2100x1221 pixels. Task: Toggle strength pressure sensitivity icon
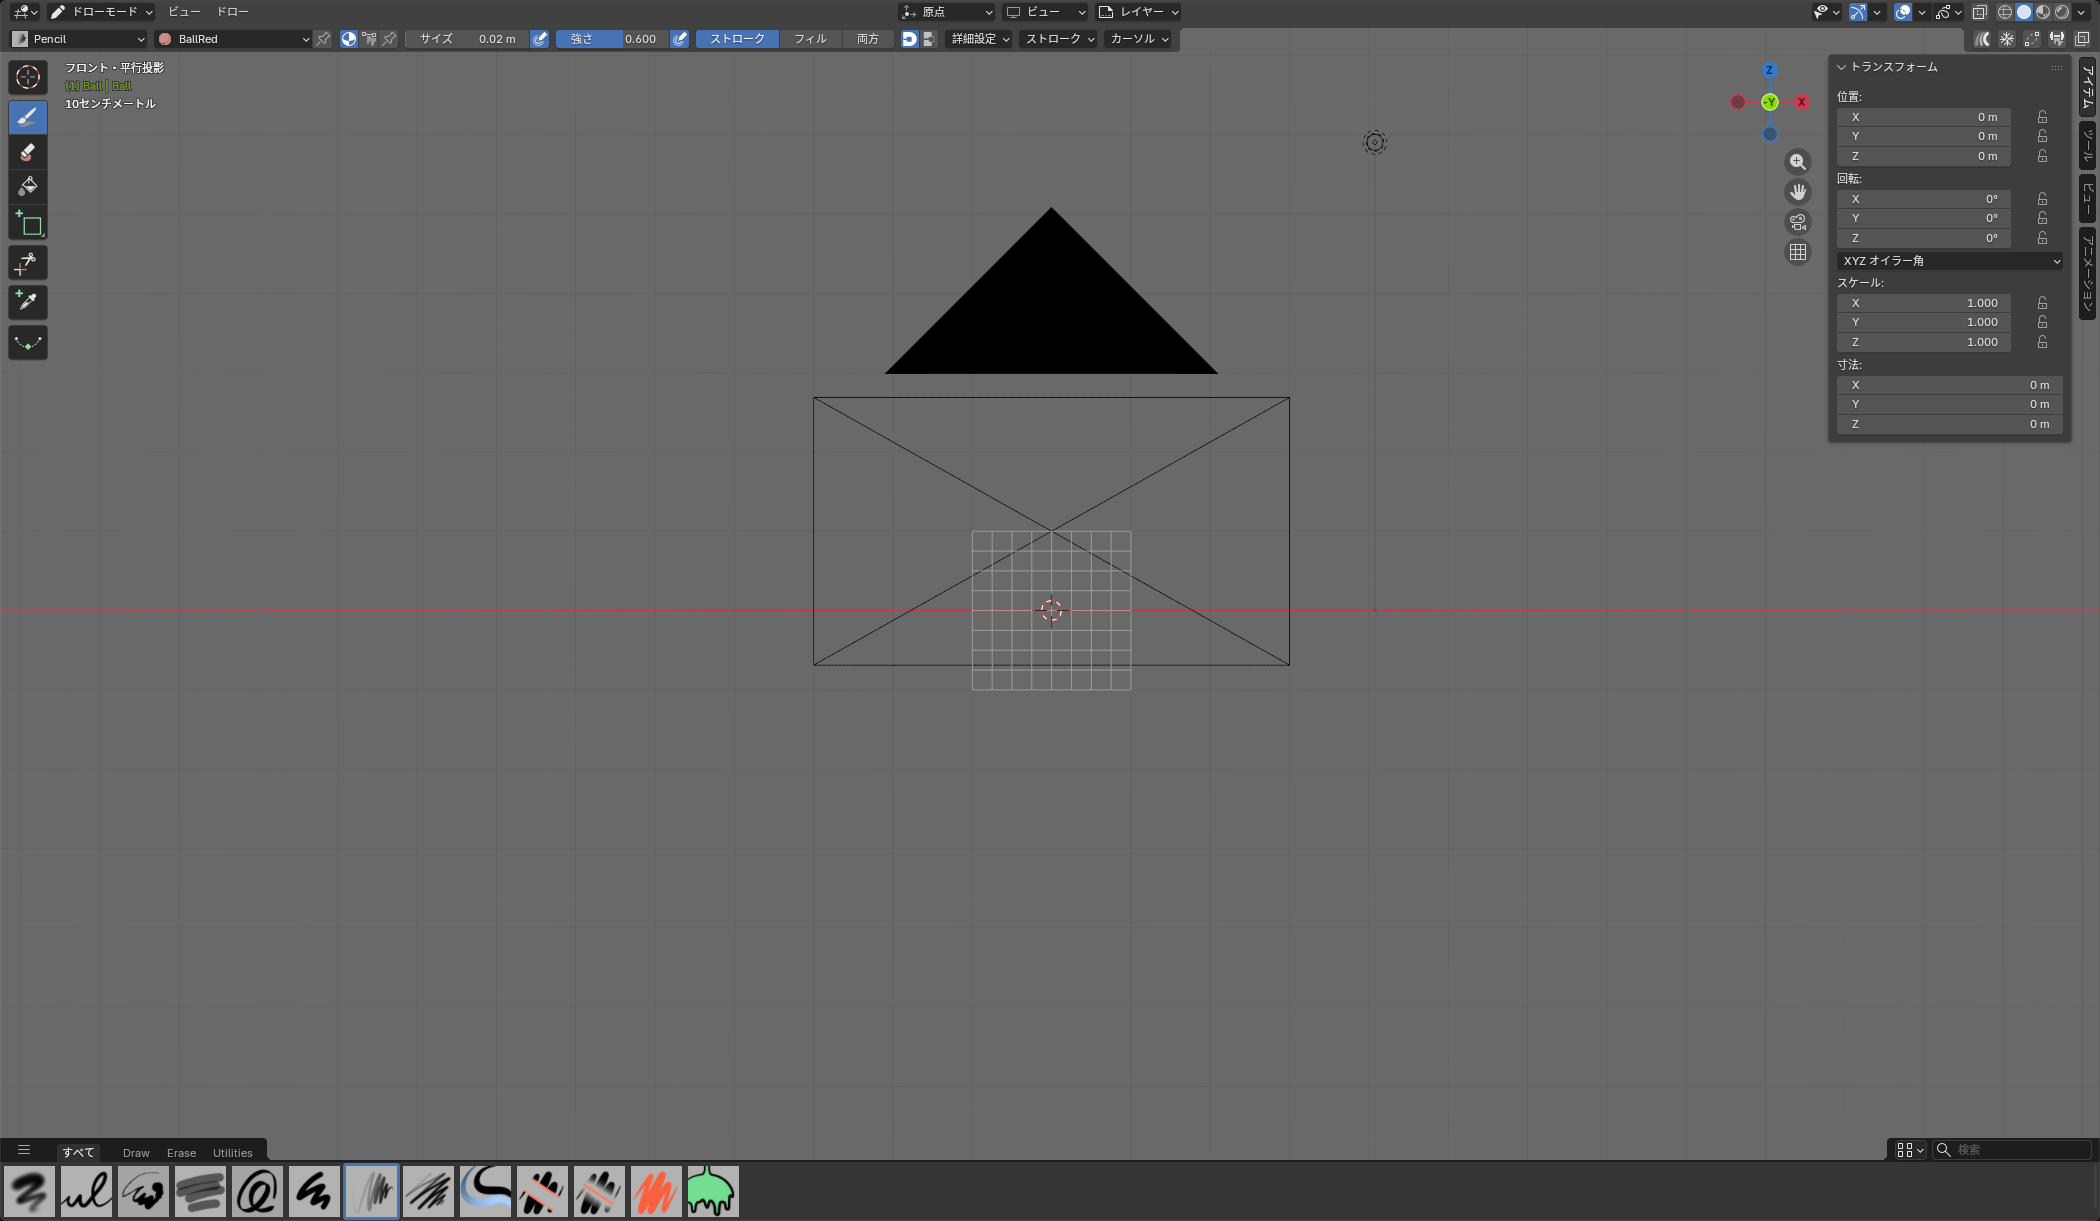click(x=680, y=39)
